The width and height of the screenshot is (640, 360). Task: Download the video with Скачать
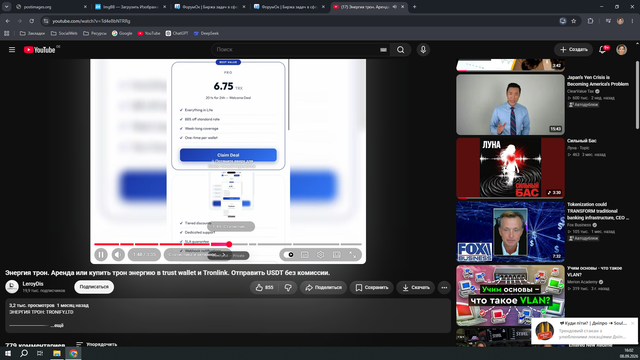tap(416, 287)
